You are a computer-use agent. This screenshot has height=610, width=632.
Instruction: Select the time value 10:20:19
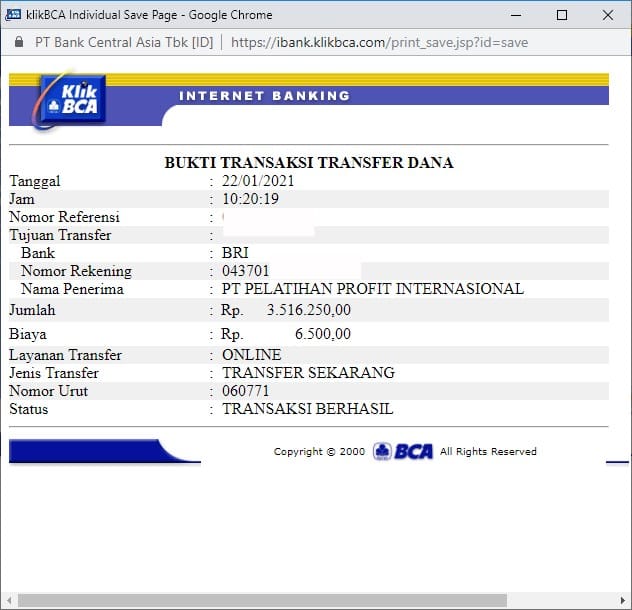[x=250, y=199]
